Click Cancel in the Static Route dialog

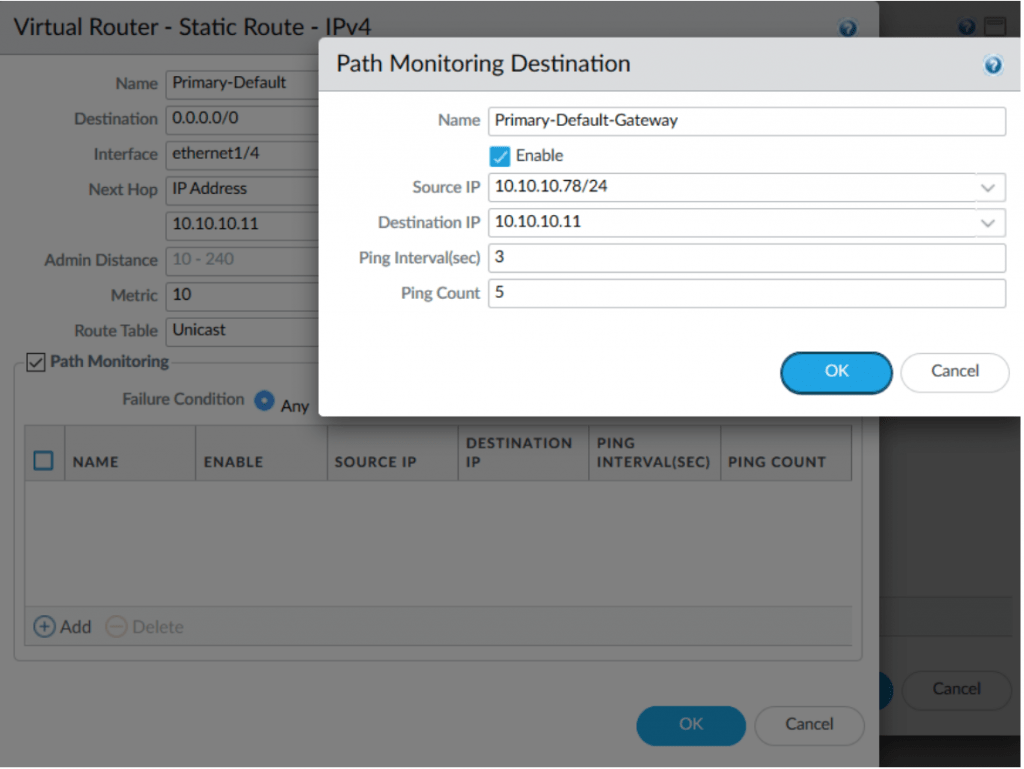pyautogui.click(x=809, y=725)
